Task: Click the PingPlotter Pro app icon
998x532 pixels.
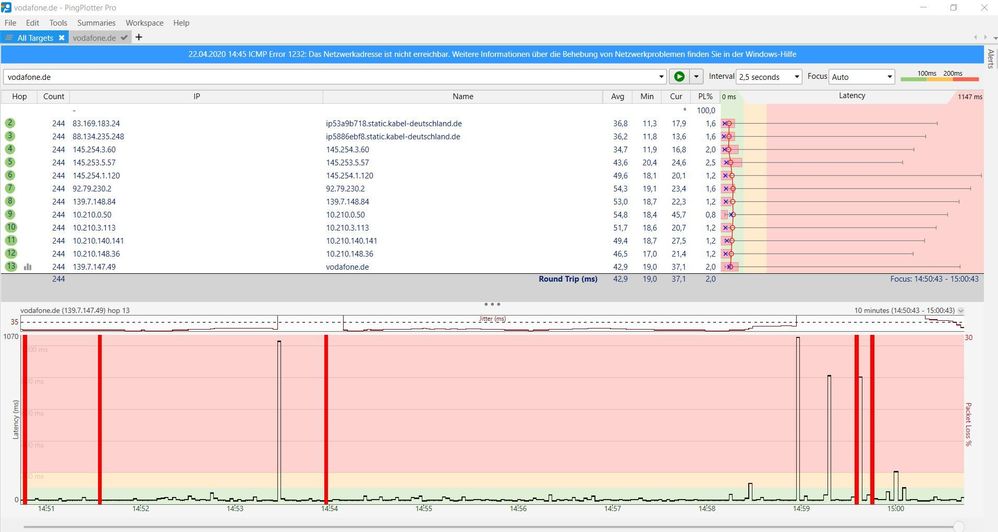Action: point(6,7)
